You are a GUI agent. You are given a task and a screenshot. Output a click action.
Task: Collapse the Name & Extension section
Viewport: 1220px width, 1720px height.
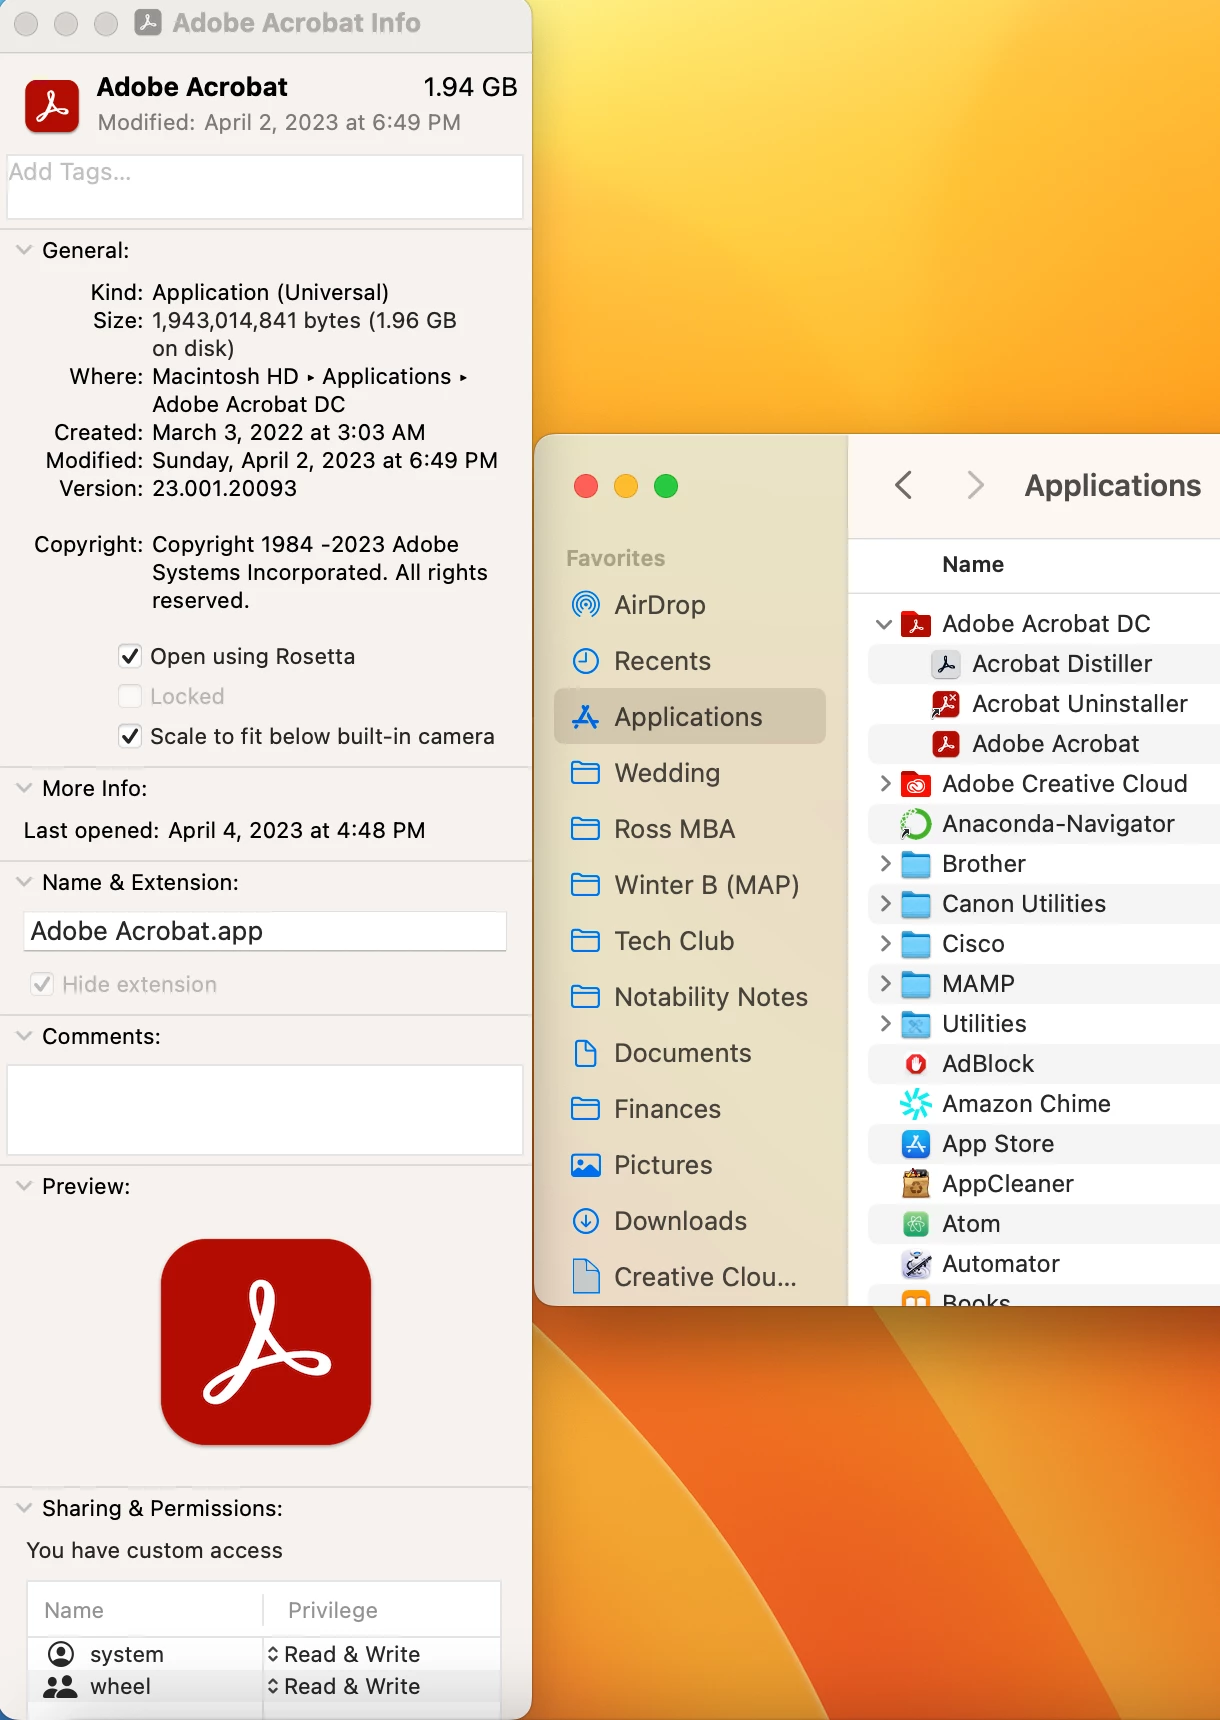click(24, 882)
